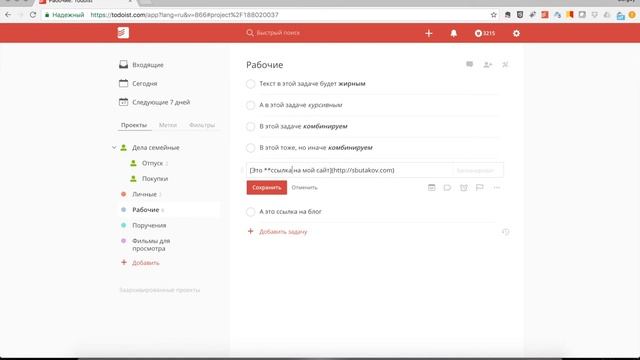Viewport: 640px width, 360px height.
Task: Switch to Фильтры tab
Action: tap(202, 125)
